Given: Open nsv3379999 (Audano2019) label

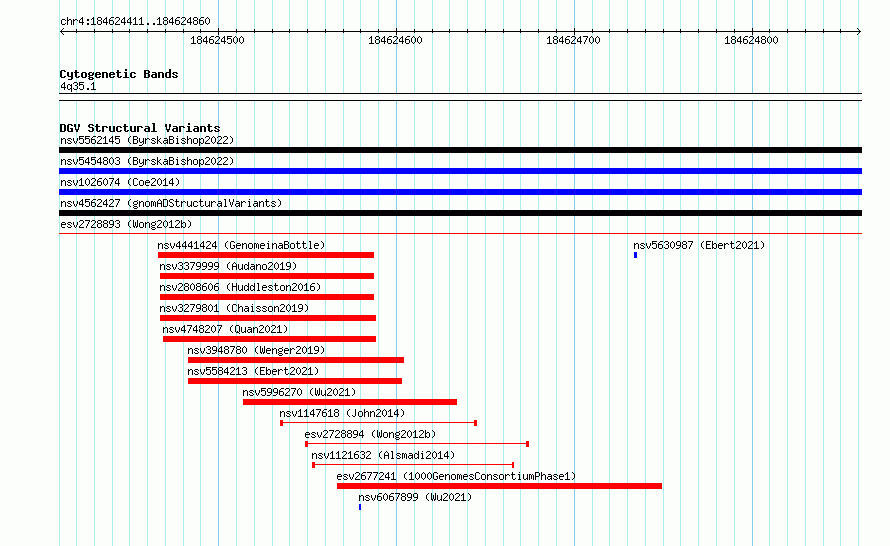Looking at the screenshot, I should point(228,266).
